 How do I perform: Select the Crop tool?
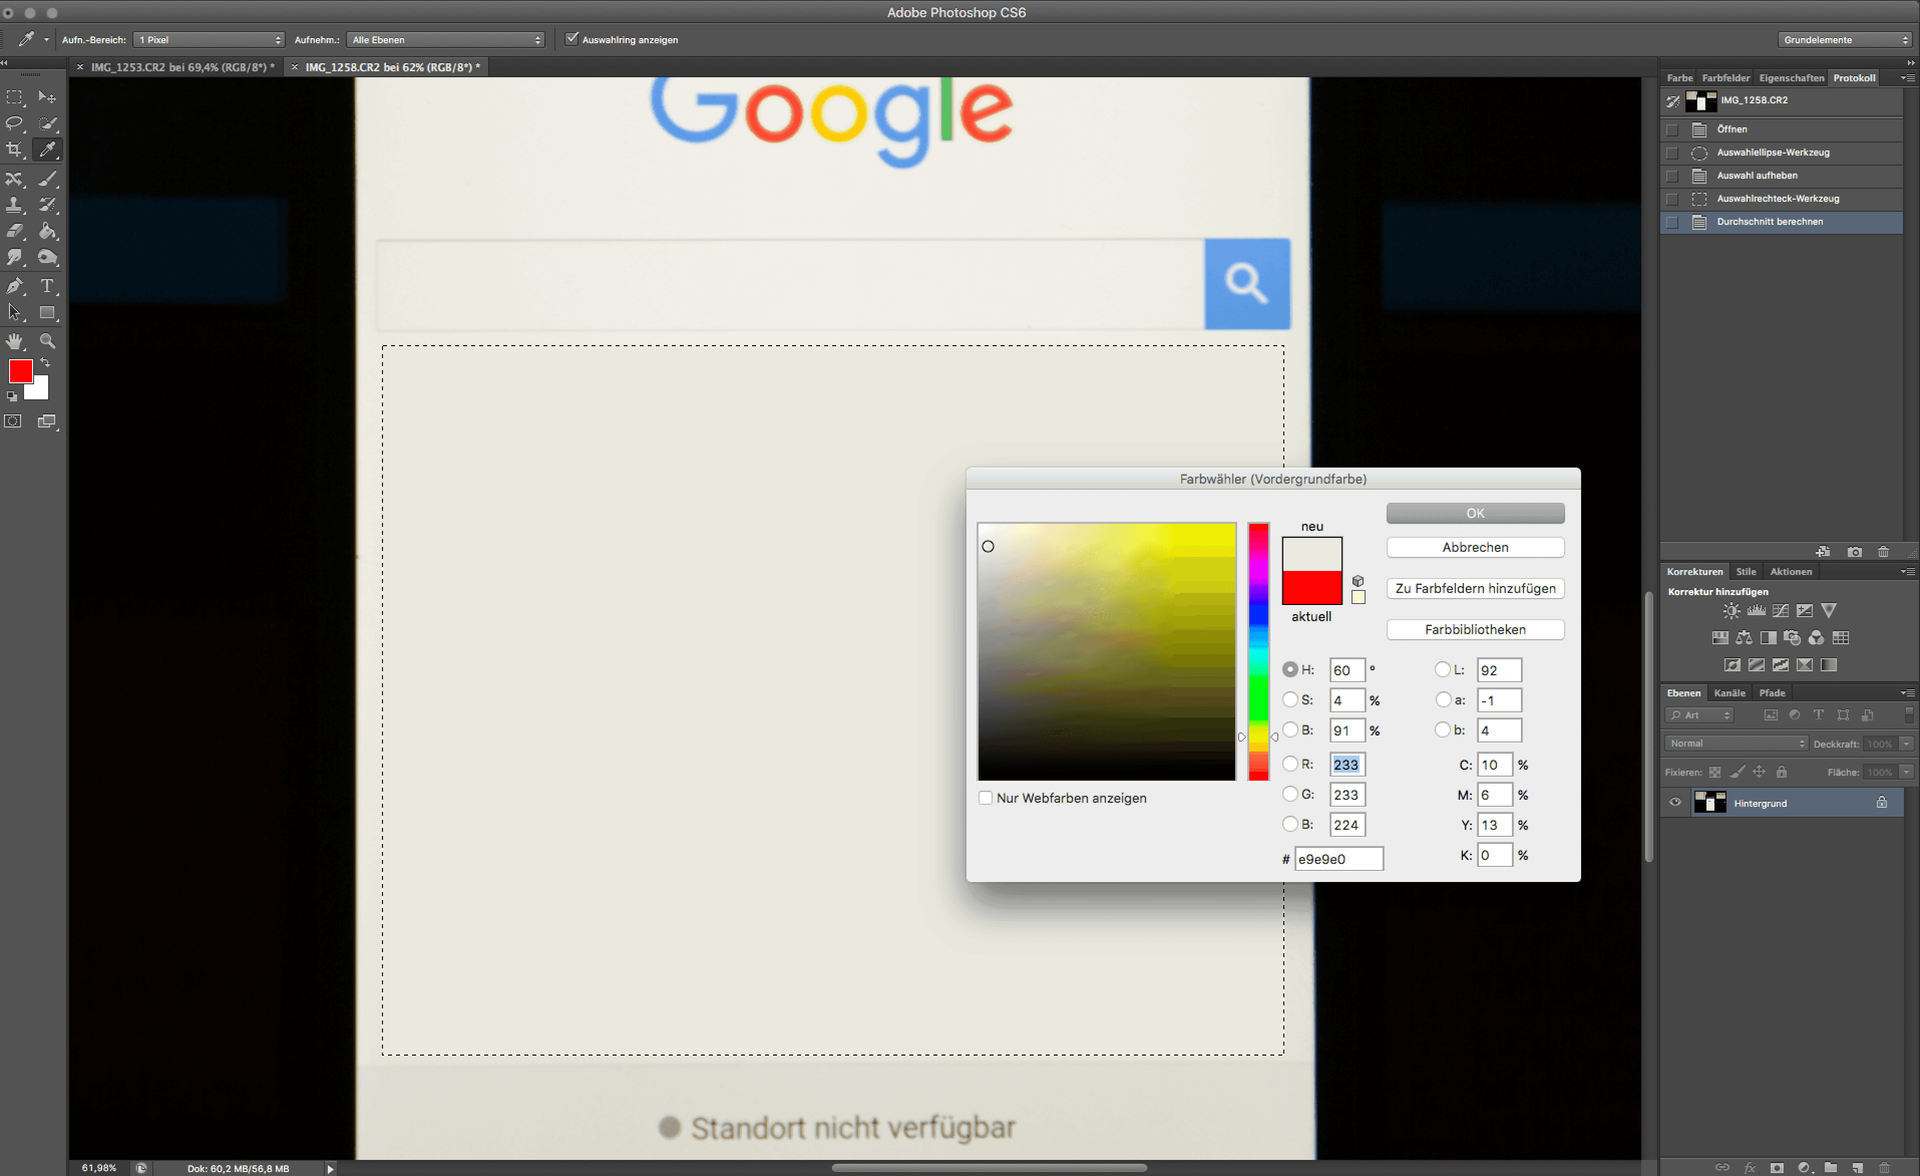click(15, 149)
